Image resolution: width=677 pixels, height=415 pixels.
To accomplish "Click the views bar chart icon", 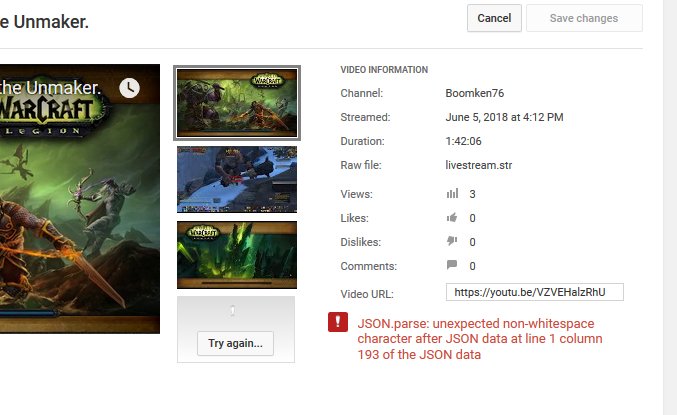I will pos(452,194).
